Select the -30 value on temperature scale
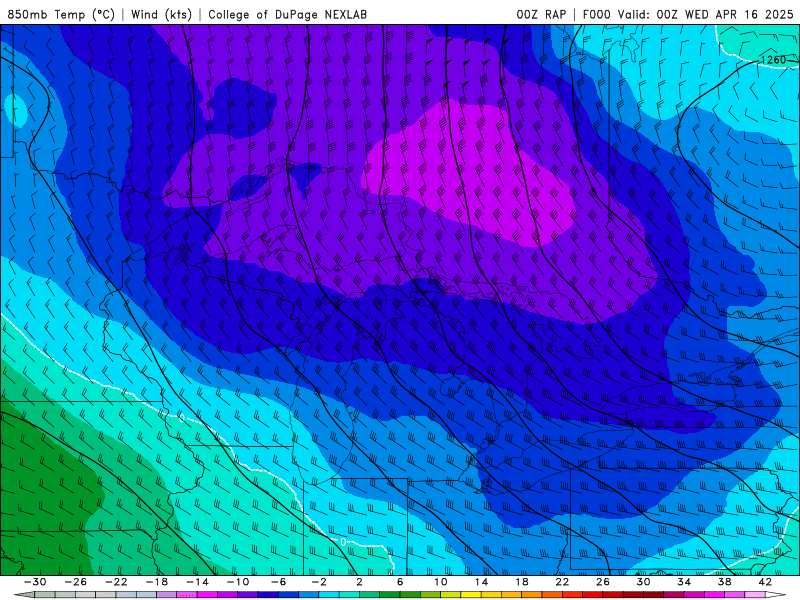The width and height of the screenshot is (800, 600). coord(35,582)
